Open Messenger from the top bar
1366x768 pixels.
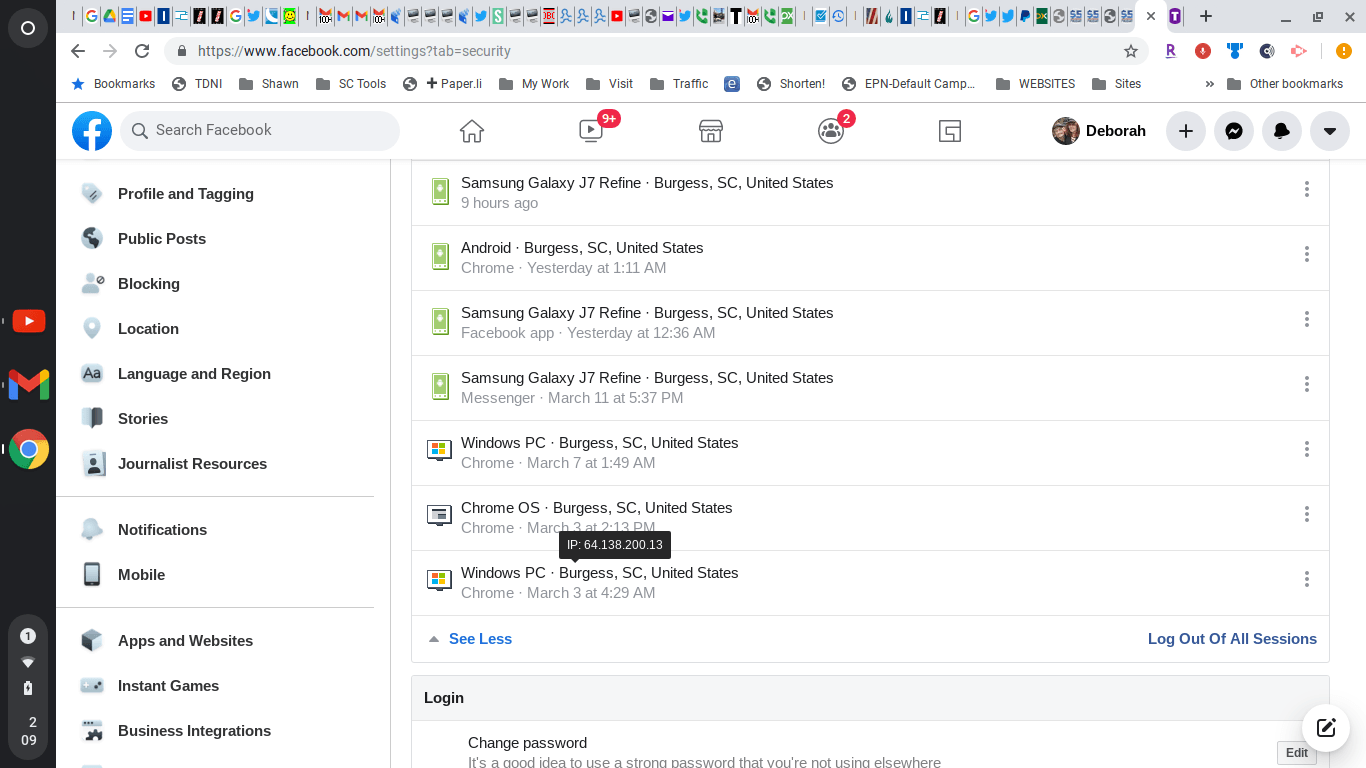[x=1233, y=131]
